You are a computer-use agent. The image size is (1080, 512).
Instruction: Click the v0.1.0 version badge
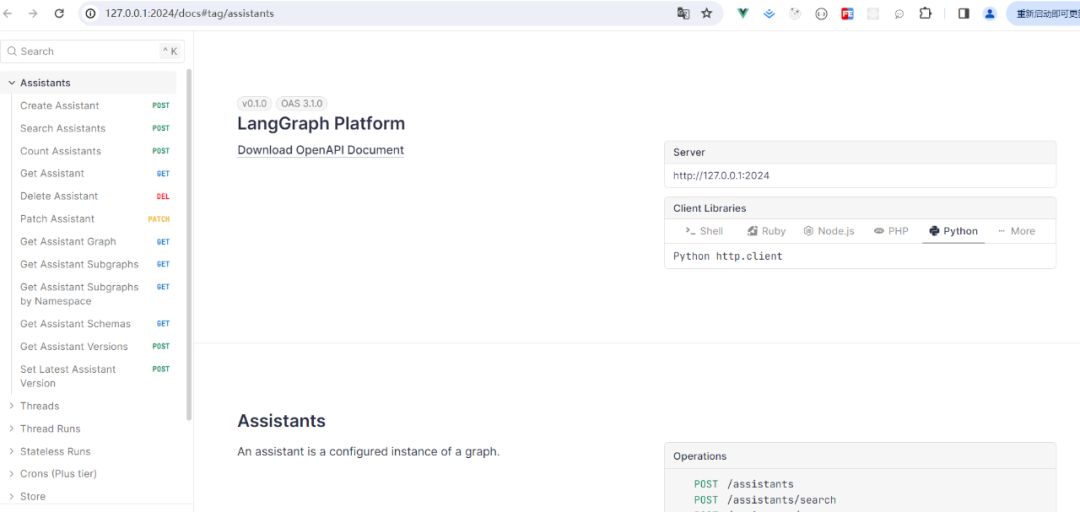click(x=255, y=103)
